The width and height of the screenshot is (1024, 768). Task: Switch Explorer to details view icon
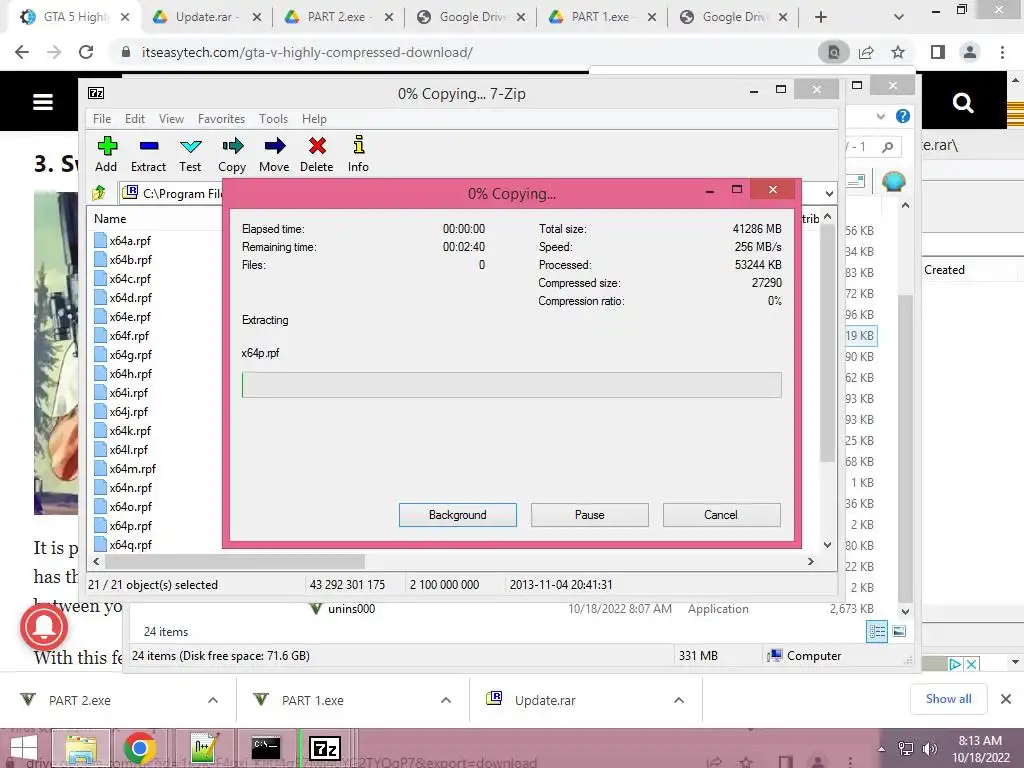(x=877, y=632)
